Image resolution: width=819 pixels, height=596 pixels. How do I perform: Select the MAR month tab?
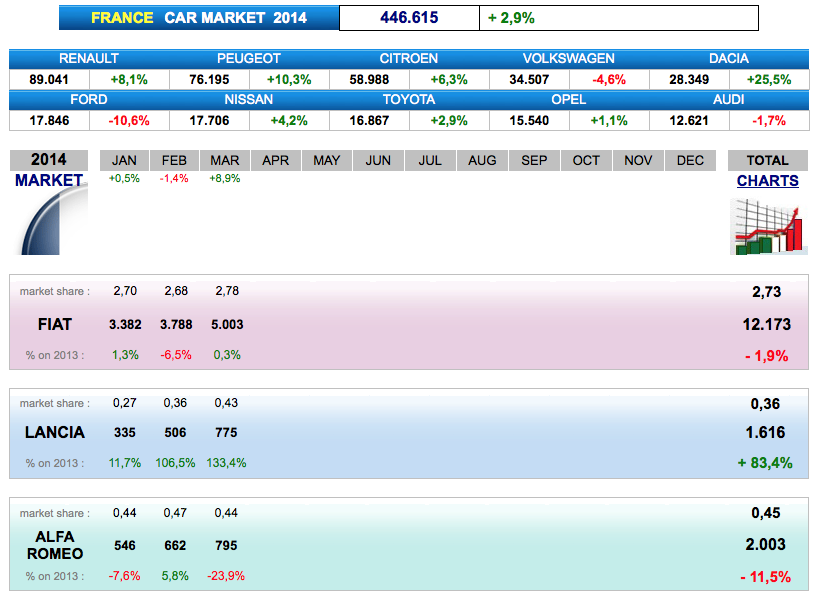click(225, 160)
